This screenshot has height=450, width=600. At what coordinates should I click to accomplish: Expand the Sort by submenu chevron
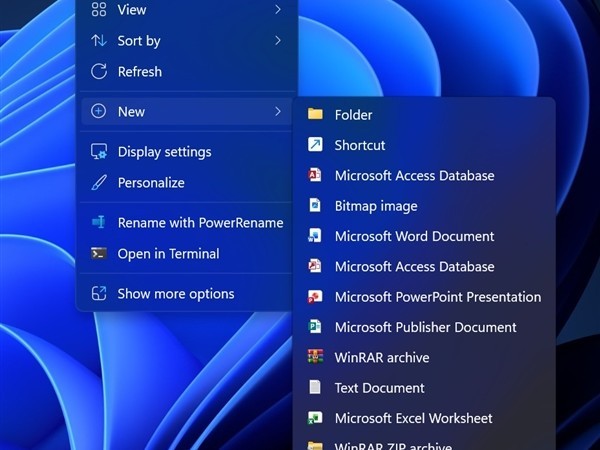pos(278,41)
